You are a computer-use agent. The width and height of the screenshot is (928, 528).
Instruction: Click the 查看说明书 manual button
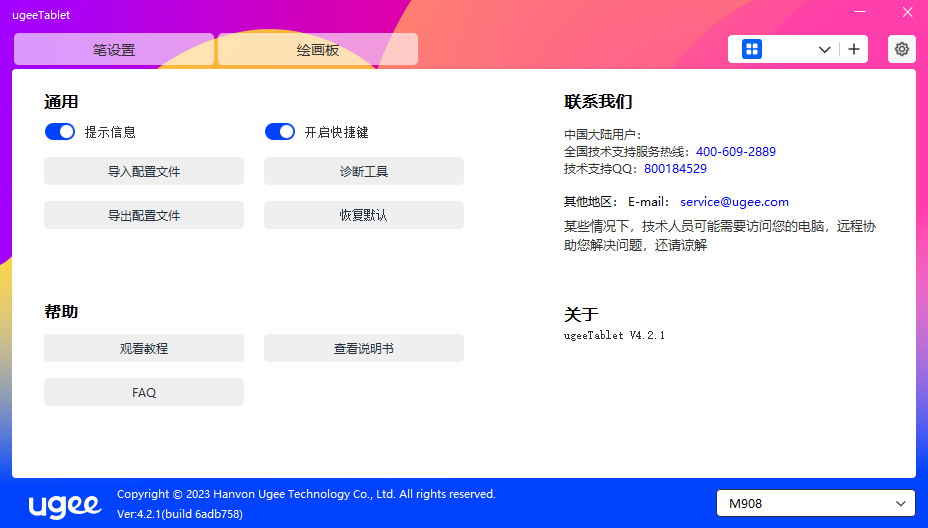pos(364,348)
